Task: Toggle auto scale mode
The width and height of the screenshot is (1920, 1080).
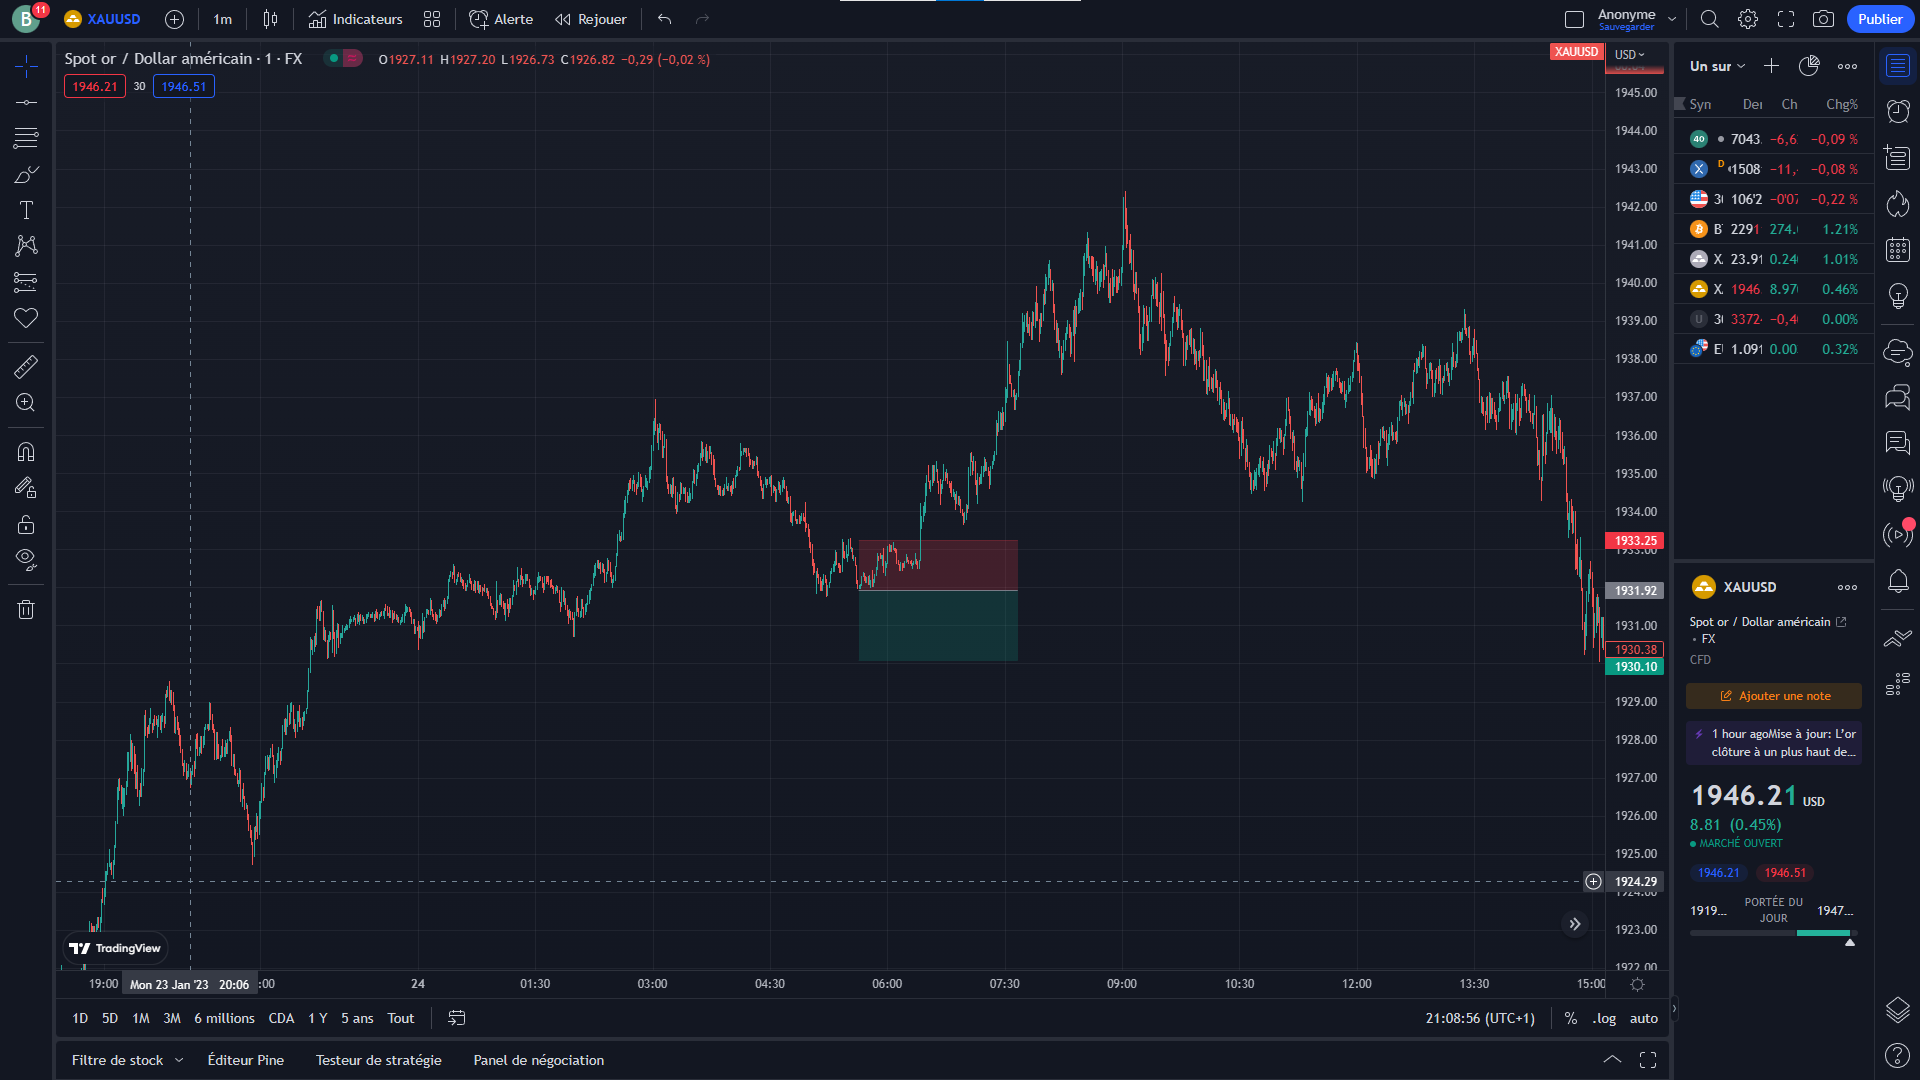Action: tap(1643, 1018)
